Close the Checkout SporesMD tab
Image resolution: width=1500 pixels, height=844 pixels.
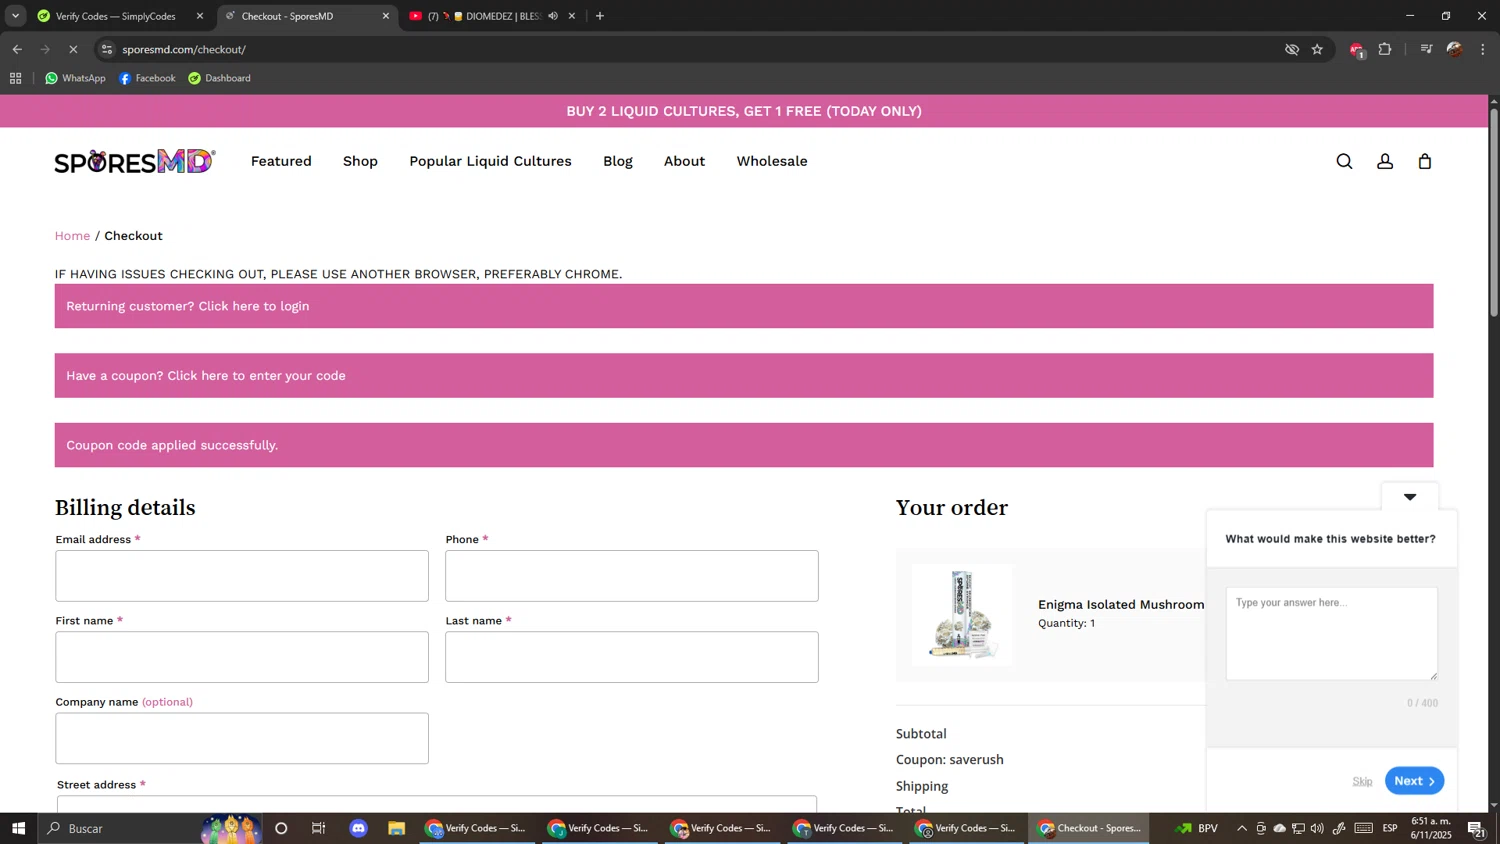pos(386,16)
